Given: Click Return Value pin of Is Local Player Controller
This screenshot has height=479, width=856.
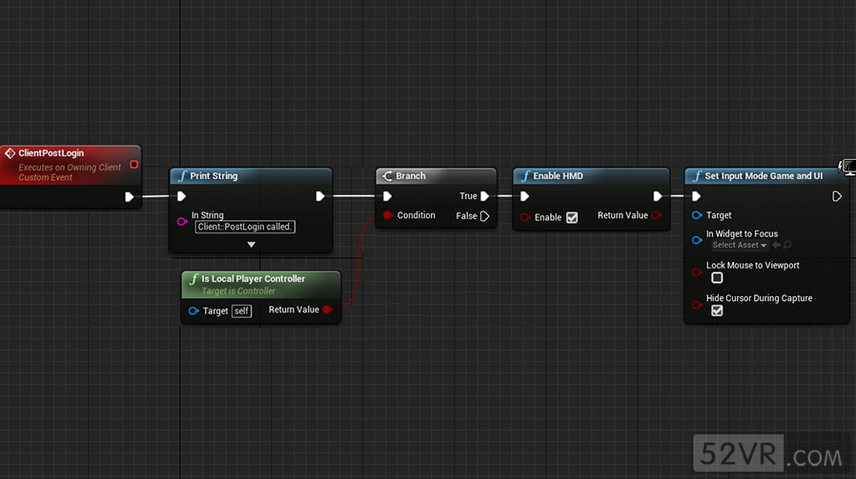Looking at the screenshot, I should [327, 310].
